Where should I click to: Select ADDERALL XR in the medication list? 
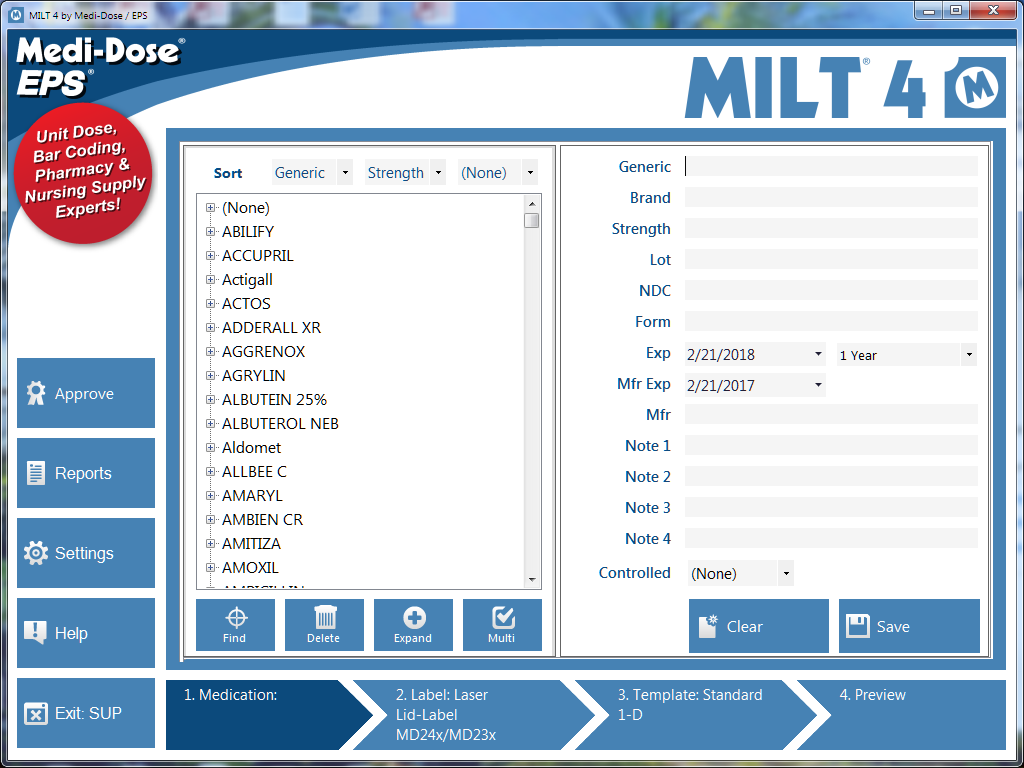(272, 328)
